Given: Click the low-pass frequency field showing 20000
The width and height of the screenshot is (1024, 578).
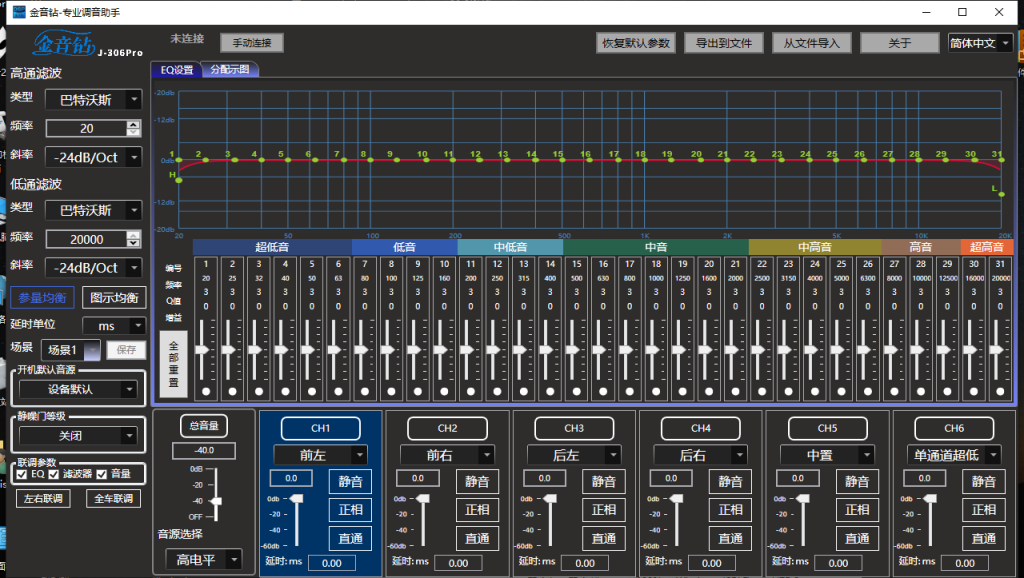Looking at the screenshot, I should pyautogui.click(x=86, y=240).
